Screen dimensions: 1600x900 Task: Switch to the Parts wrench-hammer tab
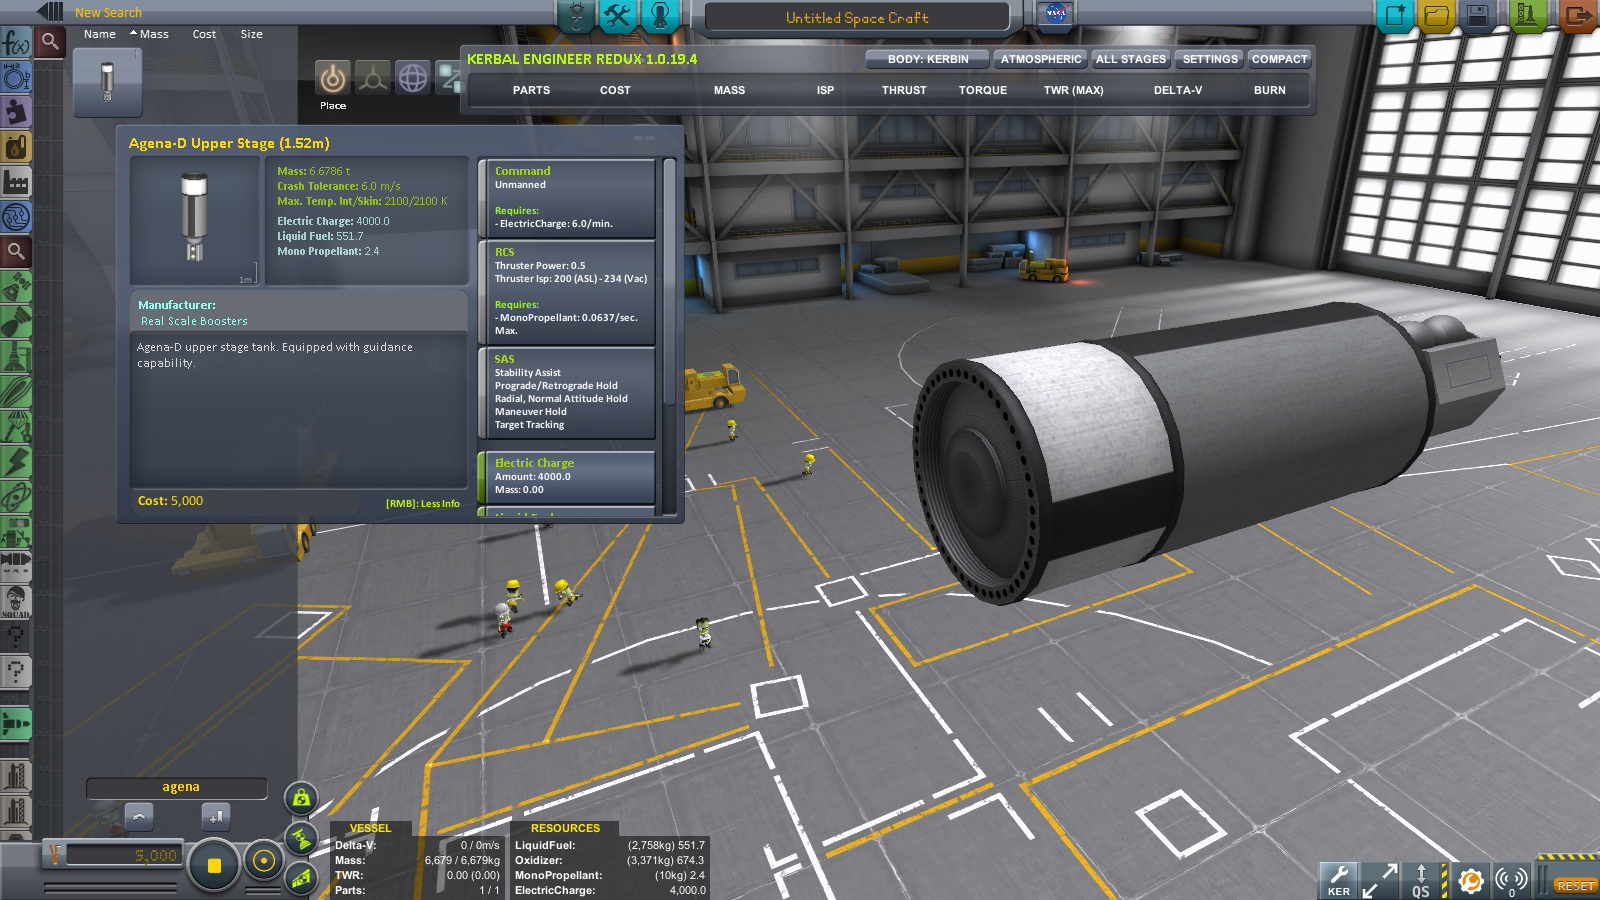coord(618,15)
